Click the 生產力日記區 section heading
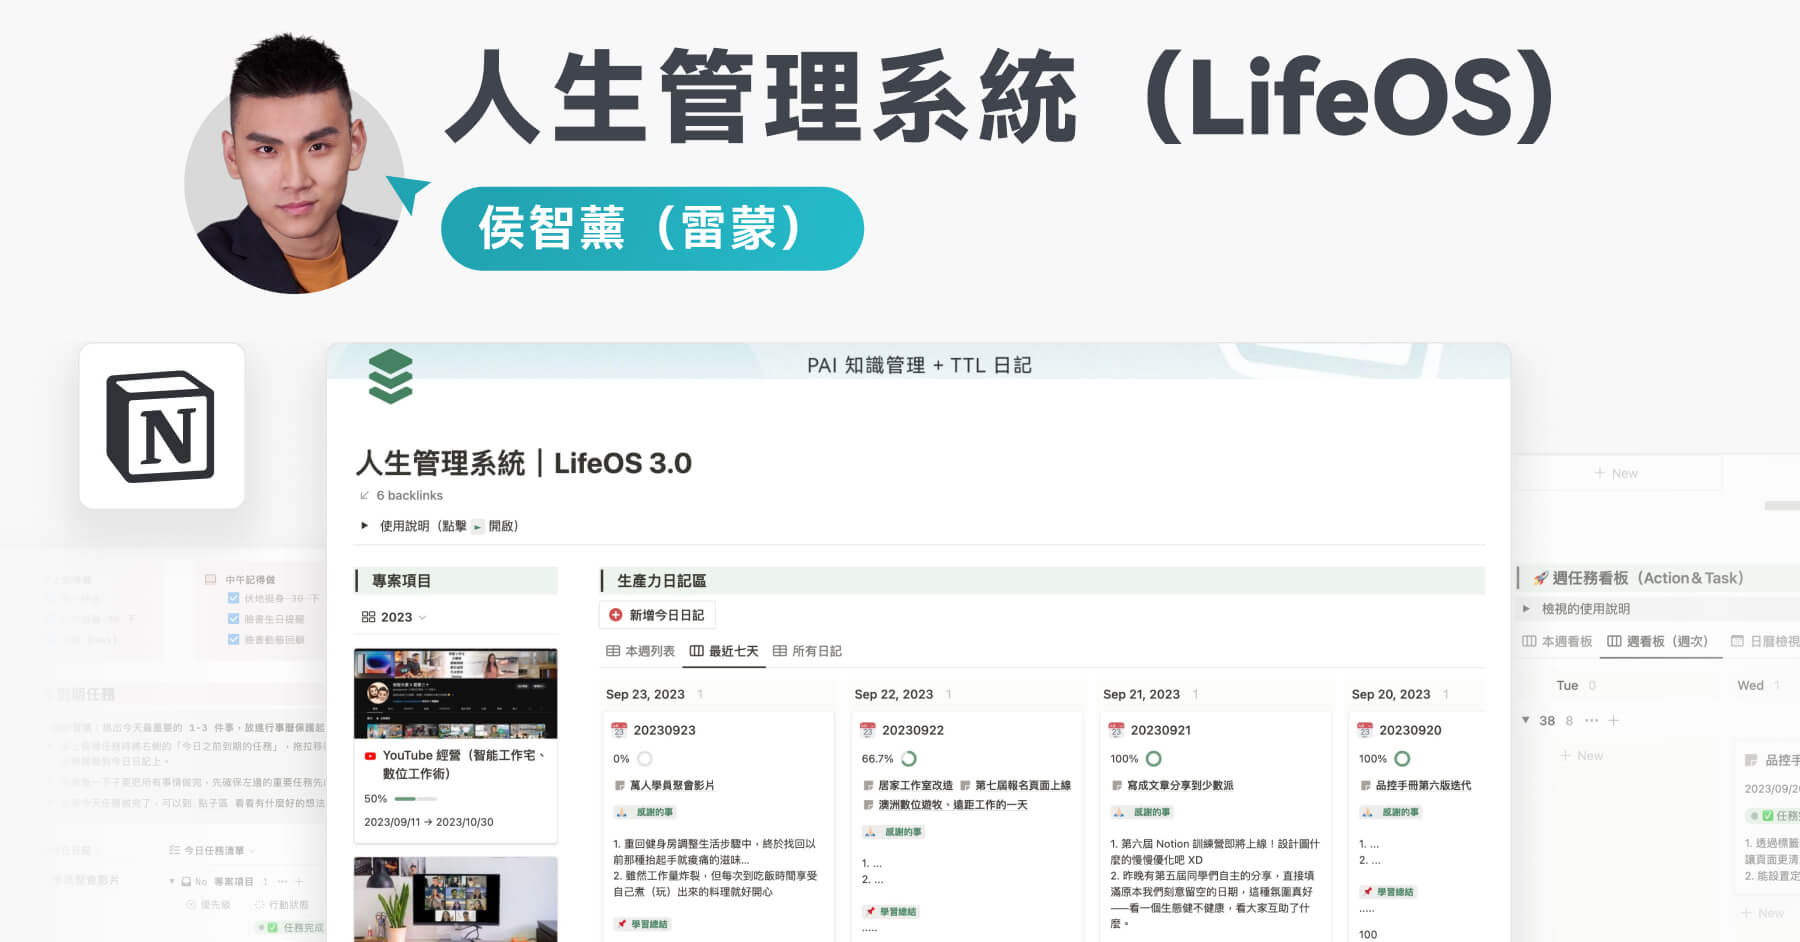1800x942 pixels. point(661,581)
